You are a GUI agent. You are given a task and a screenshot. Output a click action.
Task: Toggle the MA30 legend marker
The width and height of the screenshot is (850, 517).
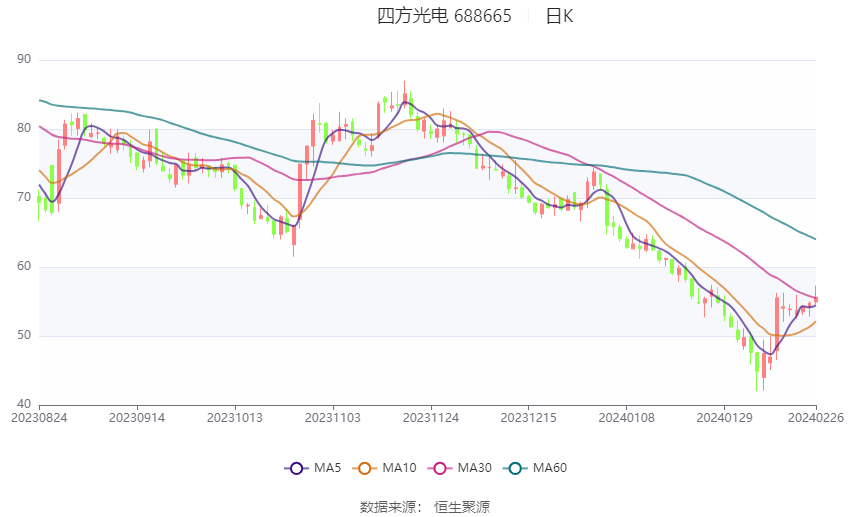440,468
